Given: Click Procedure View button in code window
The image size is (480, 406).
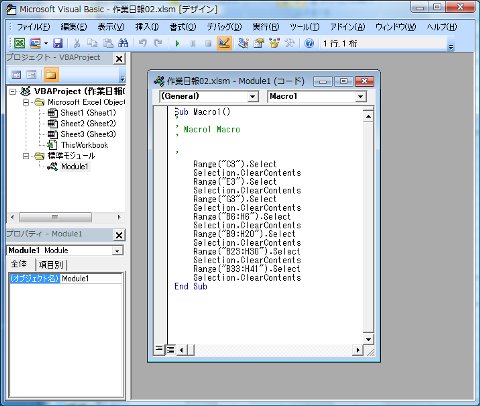Looking at the screenshot, I should (159, 350).
